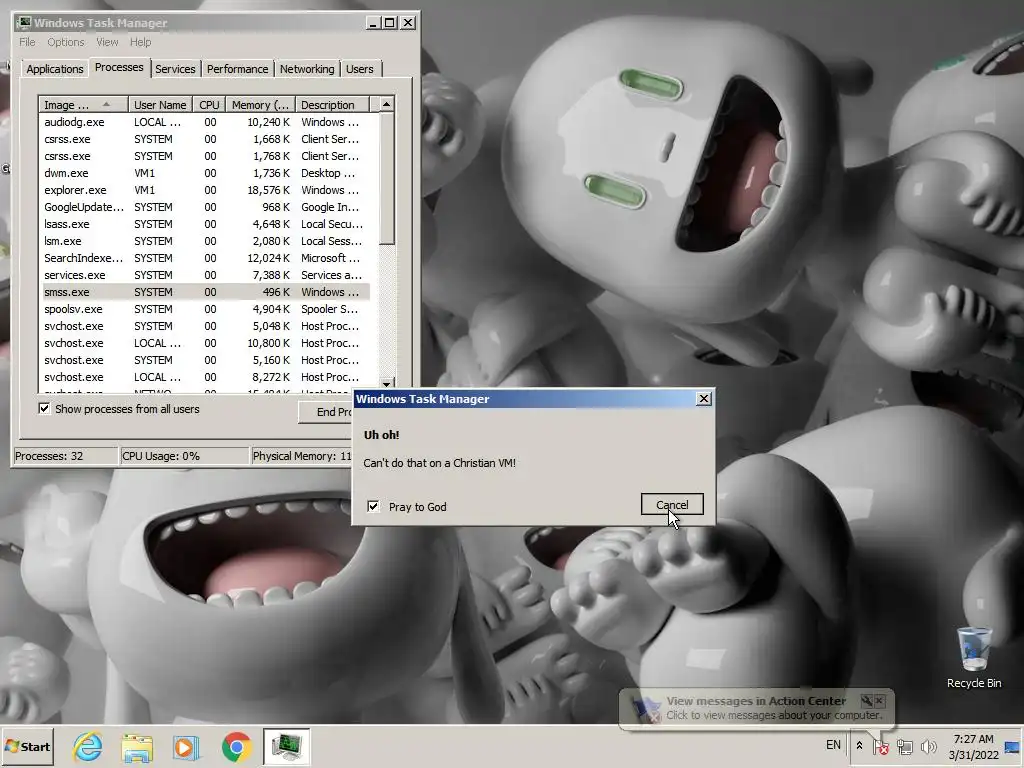The height and width of the screenshot is (768, 1024).
Task: Click the Show Desktop icon near the clock
Action: [1013, 746]
